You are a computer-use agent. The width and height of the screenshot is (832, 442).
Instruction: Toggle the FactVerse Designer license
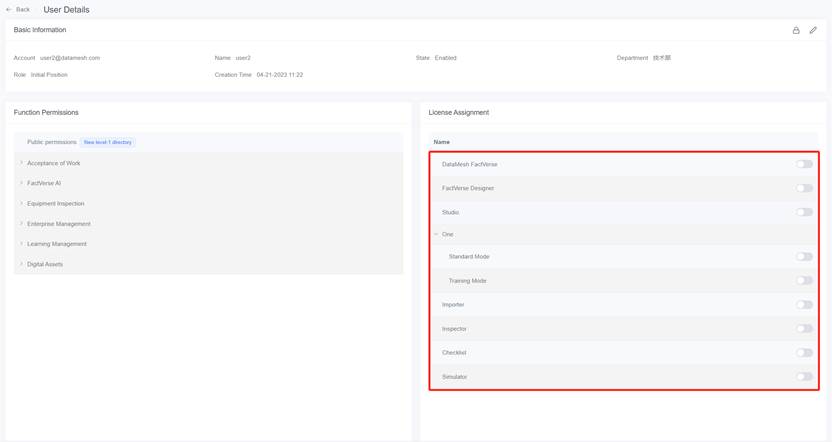pyautogui.click(x=804, y=188)
